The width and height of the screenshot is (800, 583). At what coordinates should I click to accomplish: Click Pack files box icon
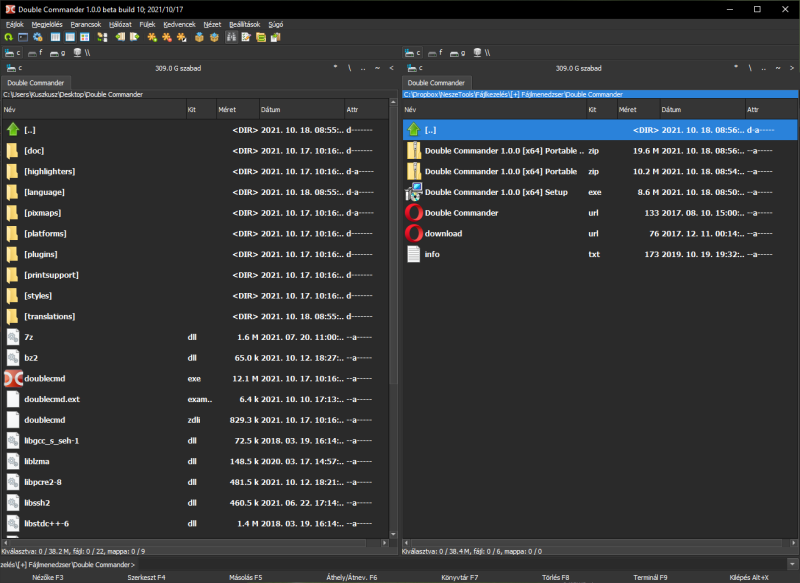199,37
